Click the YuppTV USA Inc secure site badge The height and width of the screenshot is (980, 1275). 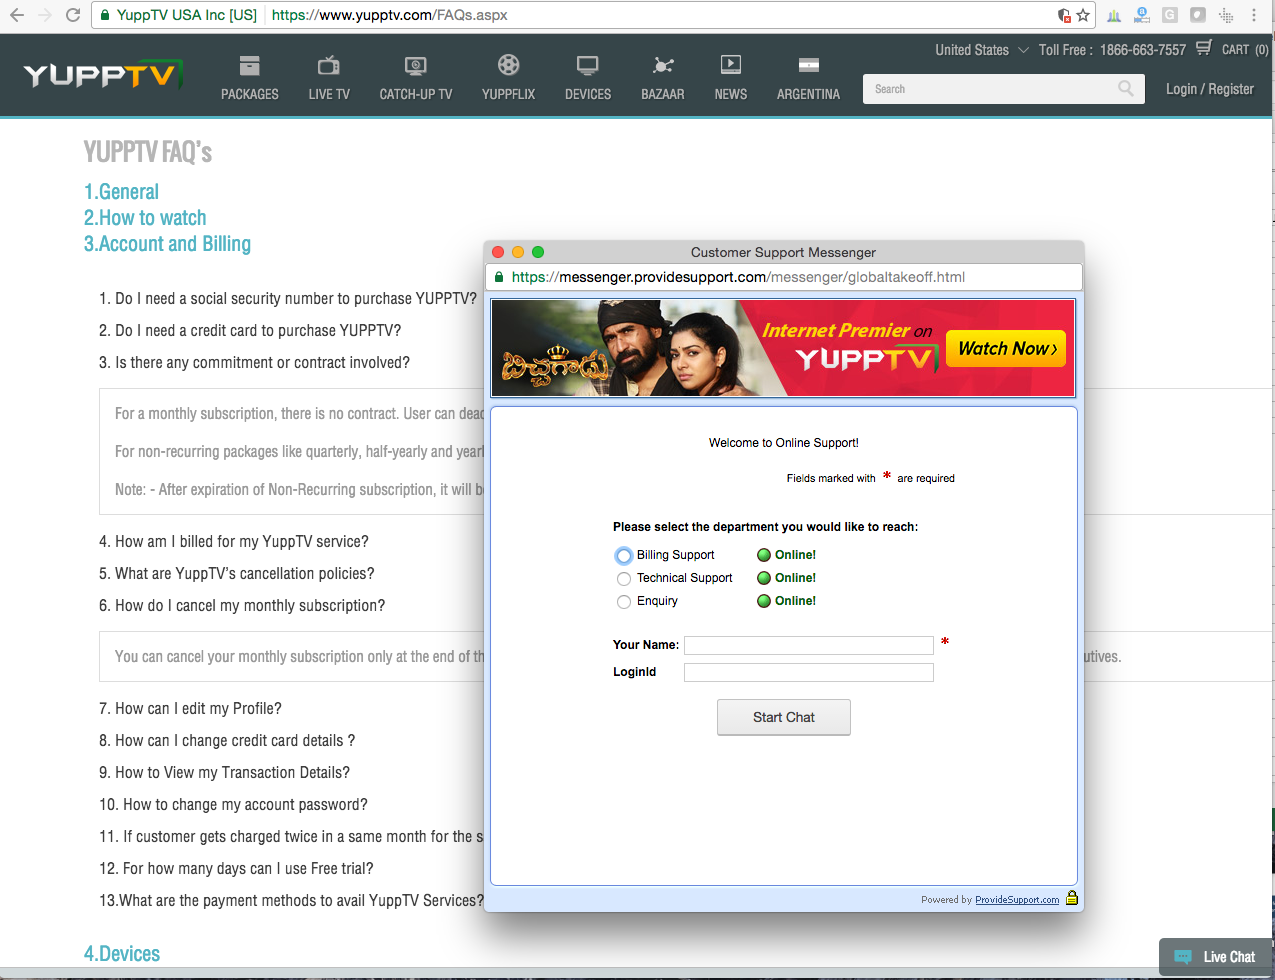179,15
